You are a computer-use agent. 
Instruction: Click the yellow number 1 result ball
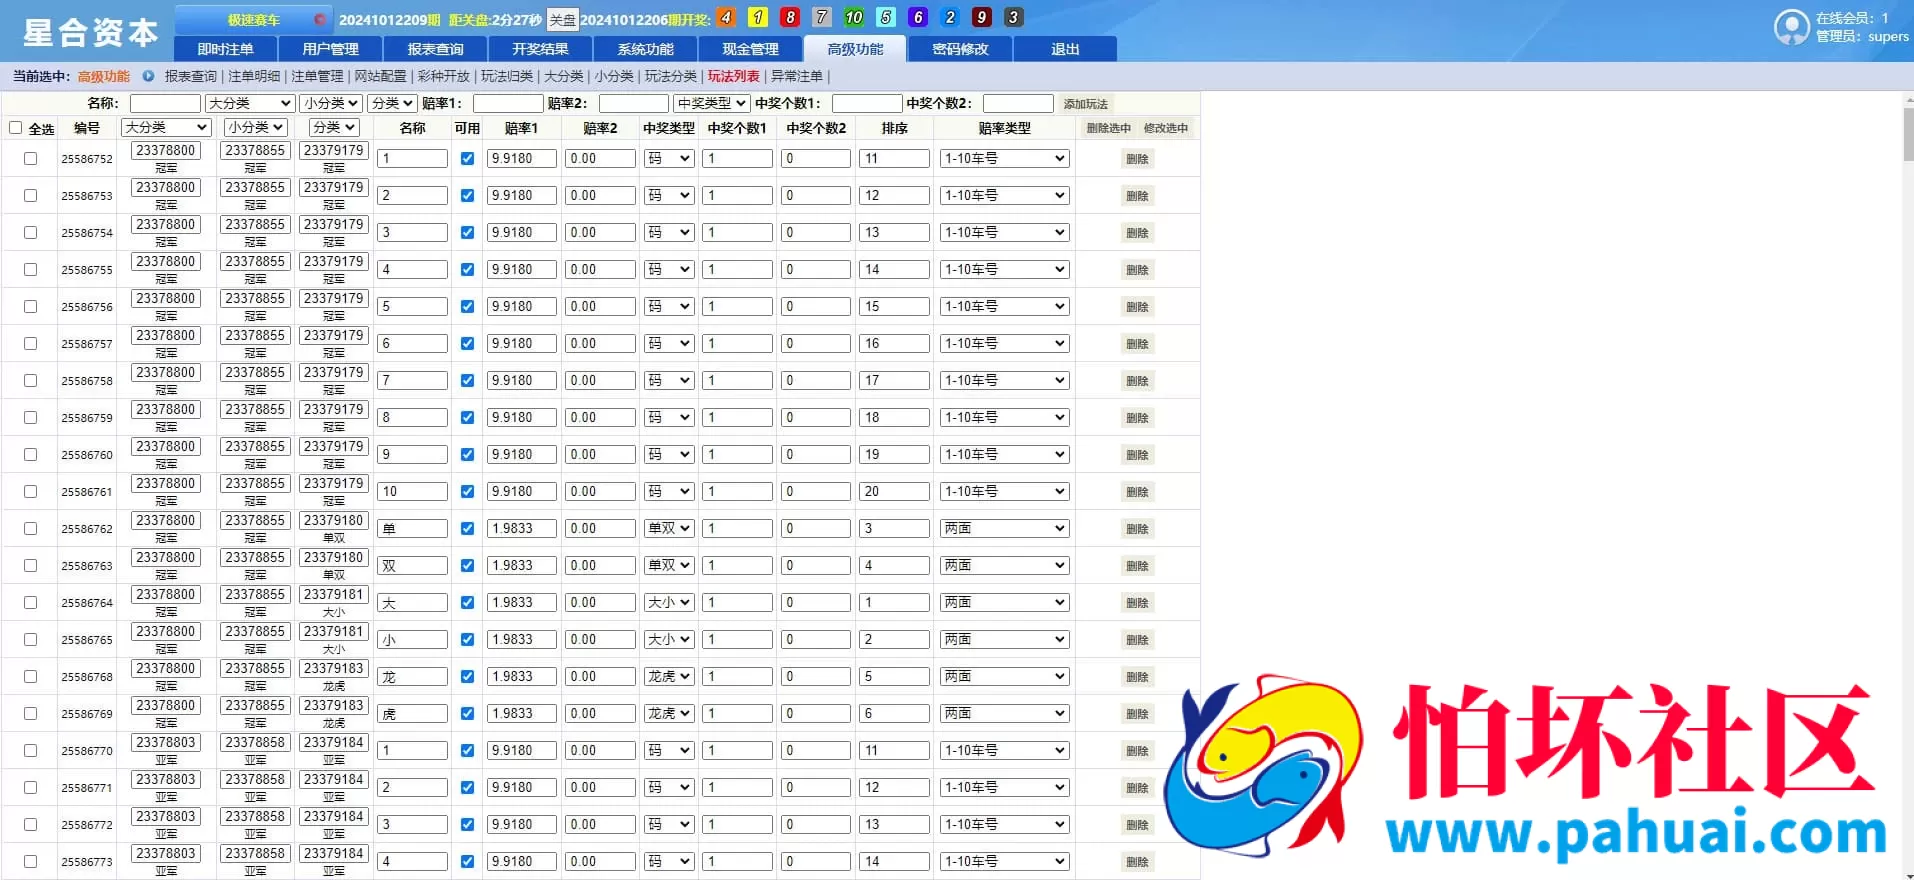(758, 17)
